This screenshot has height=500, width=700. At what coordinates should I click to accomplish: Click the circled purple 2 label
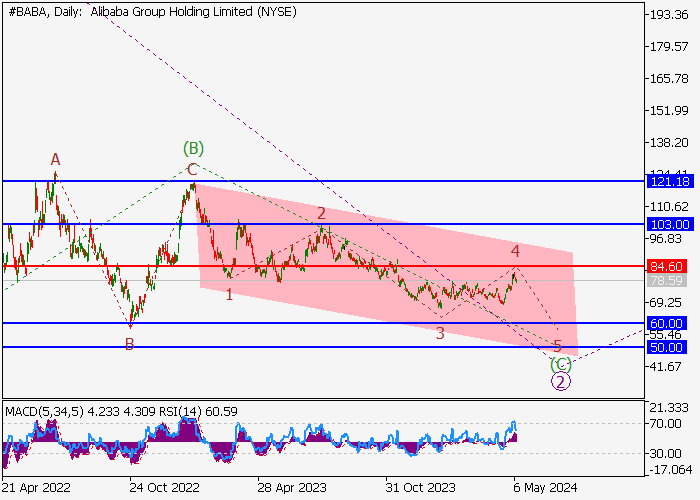click(561, 382)
